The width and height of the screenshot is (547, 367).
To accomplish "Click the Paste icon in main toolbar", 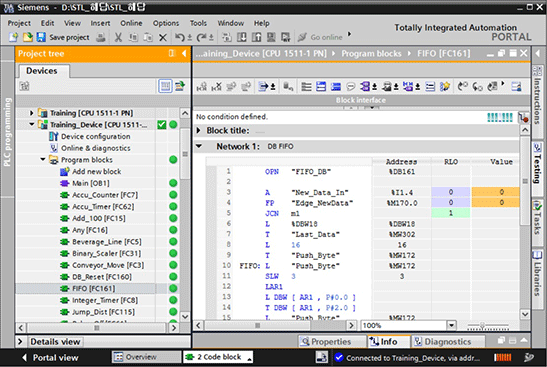I will pyautogui.click(x=148, y=37).
